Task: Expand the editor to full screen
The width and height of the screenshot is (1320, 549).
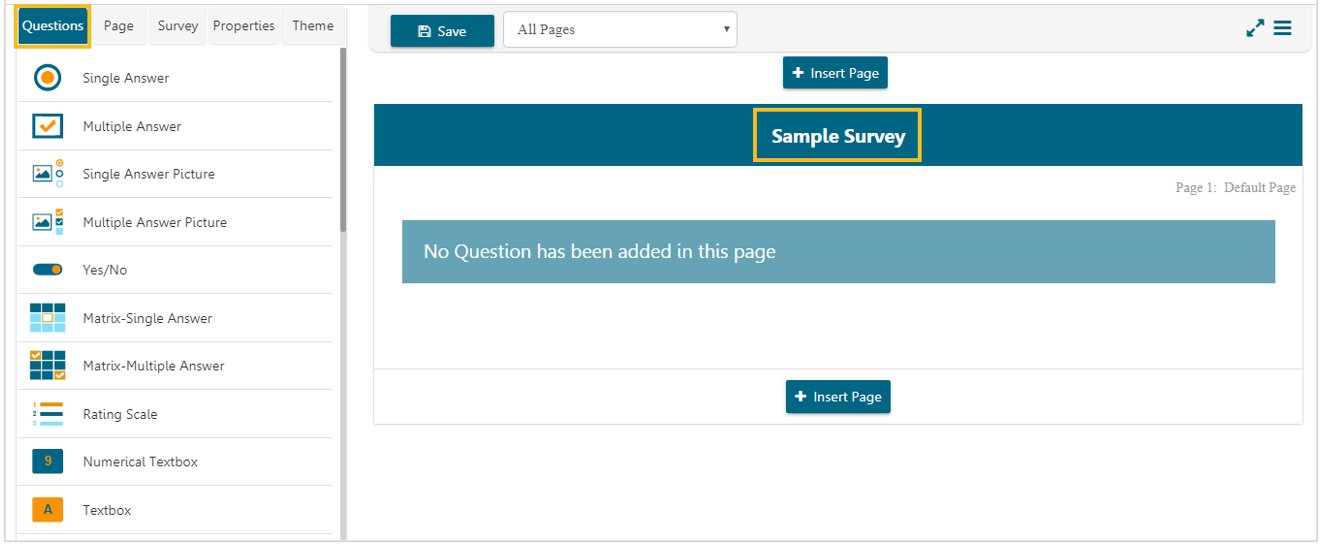Action: (x=1255, y=29)
